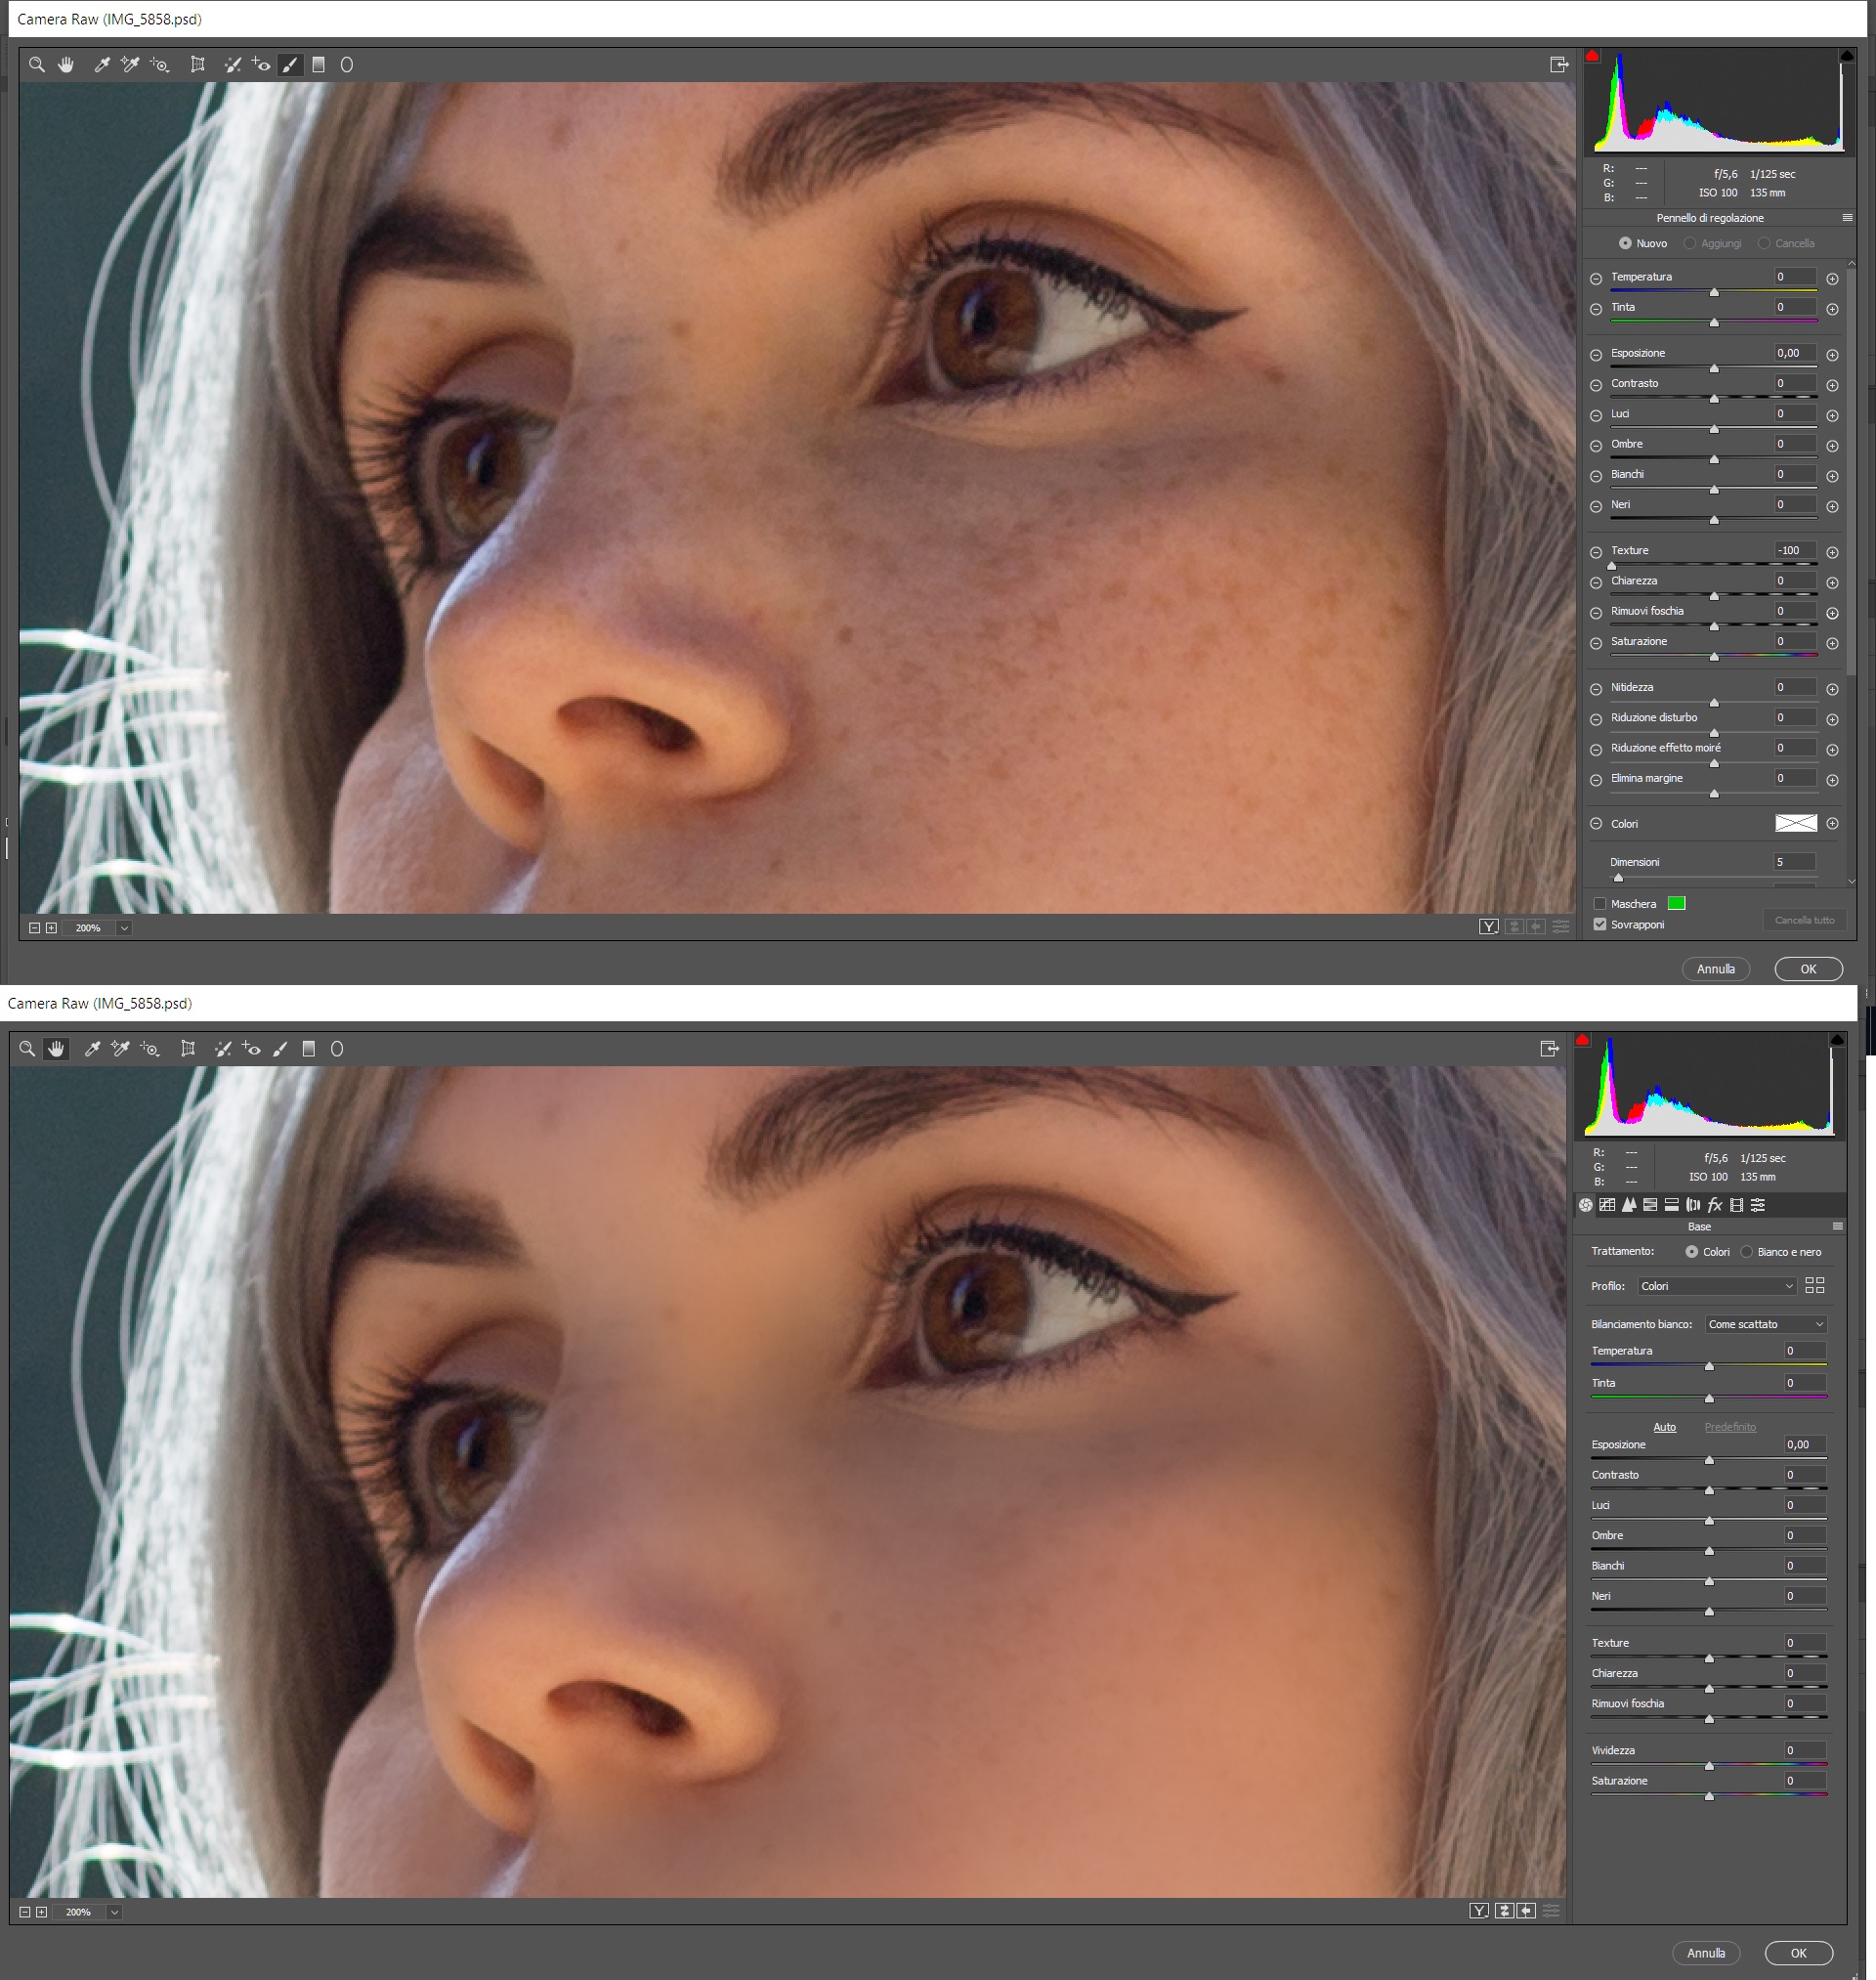This screenshot has height=1980, width=1876.
Task: Switch to the fx Effects panel tab
Action: coord(1715,1205)
